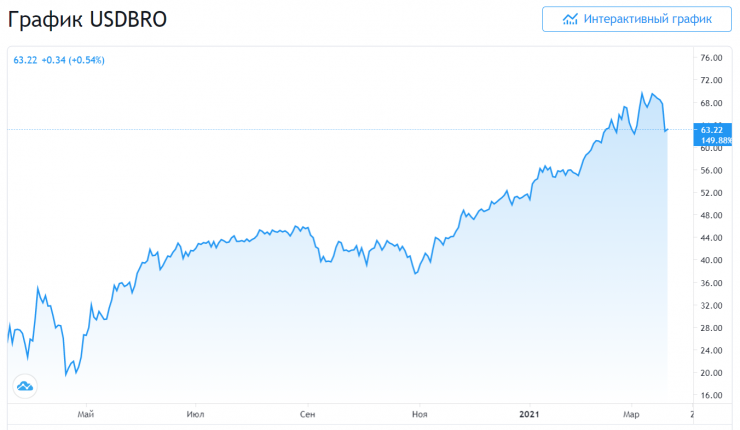Click the Июл label on time axis
This screenshot has height=430, width=740.
pos(196,413)
